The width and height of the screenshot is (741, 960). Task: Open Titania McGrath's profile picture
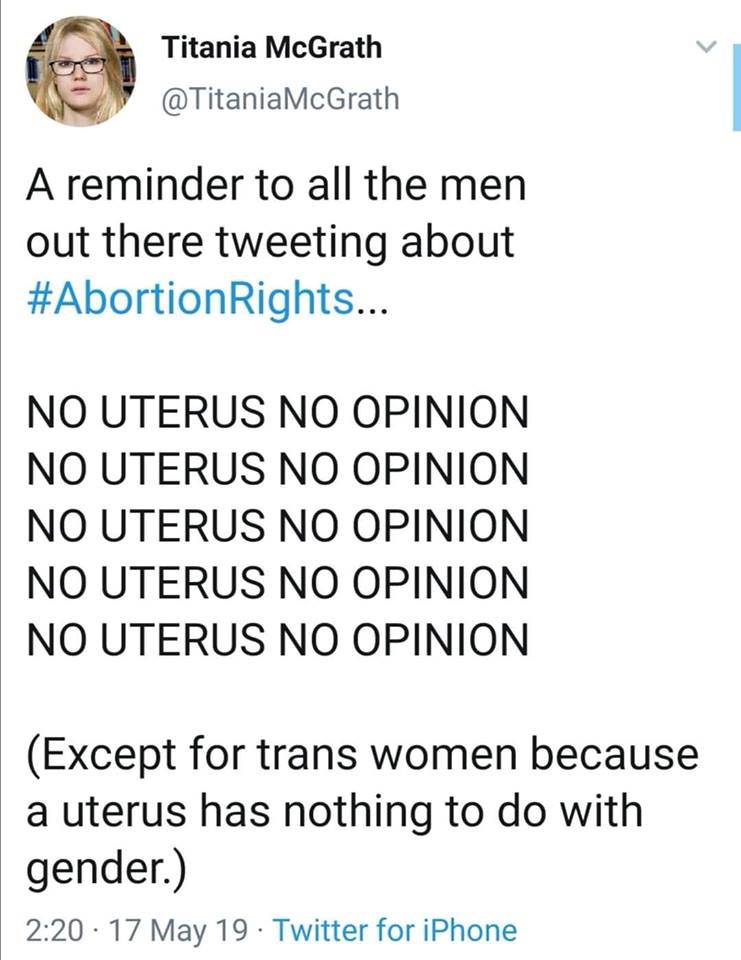tap(80, 72)
